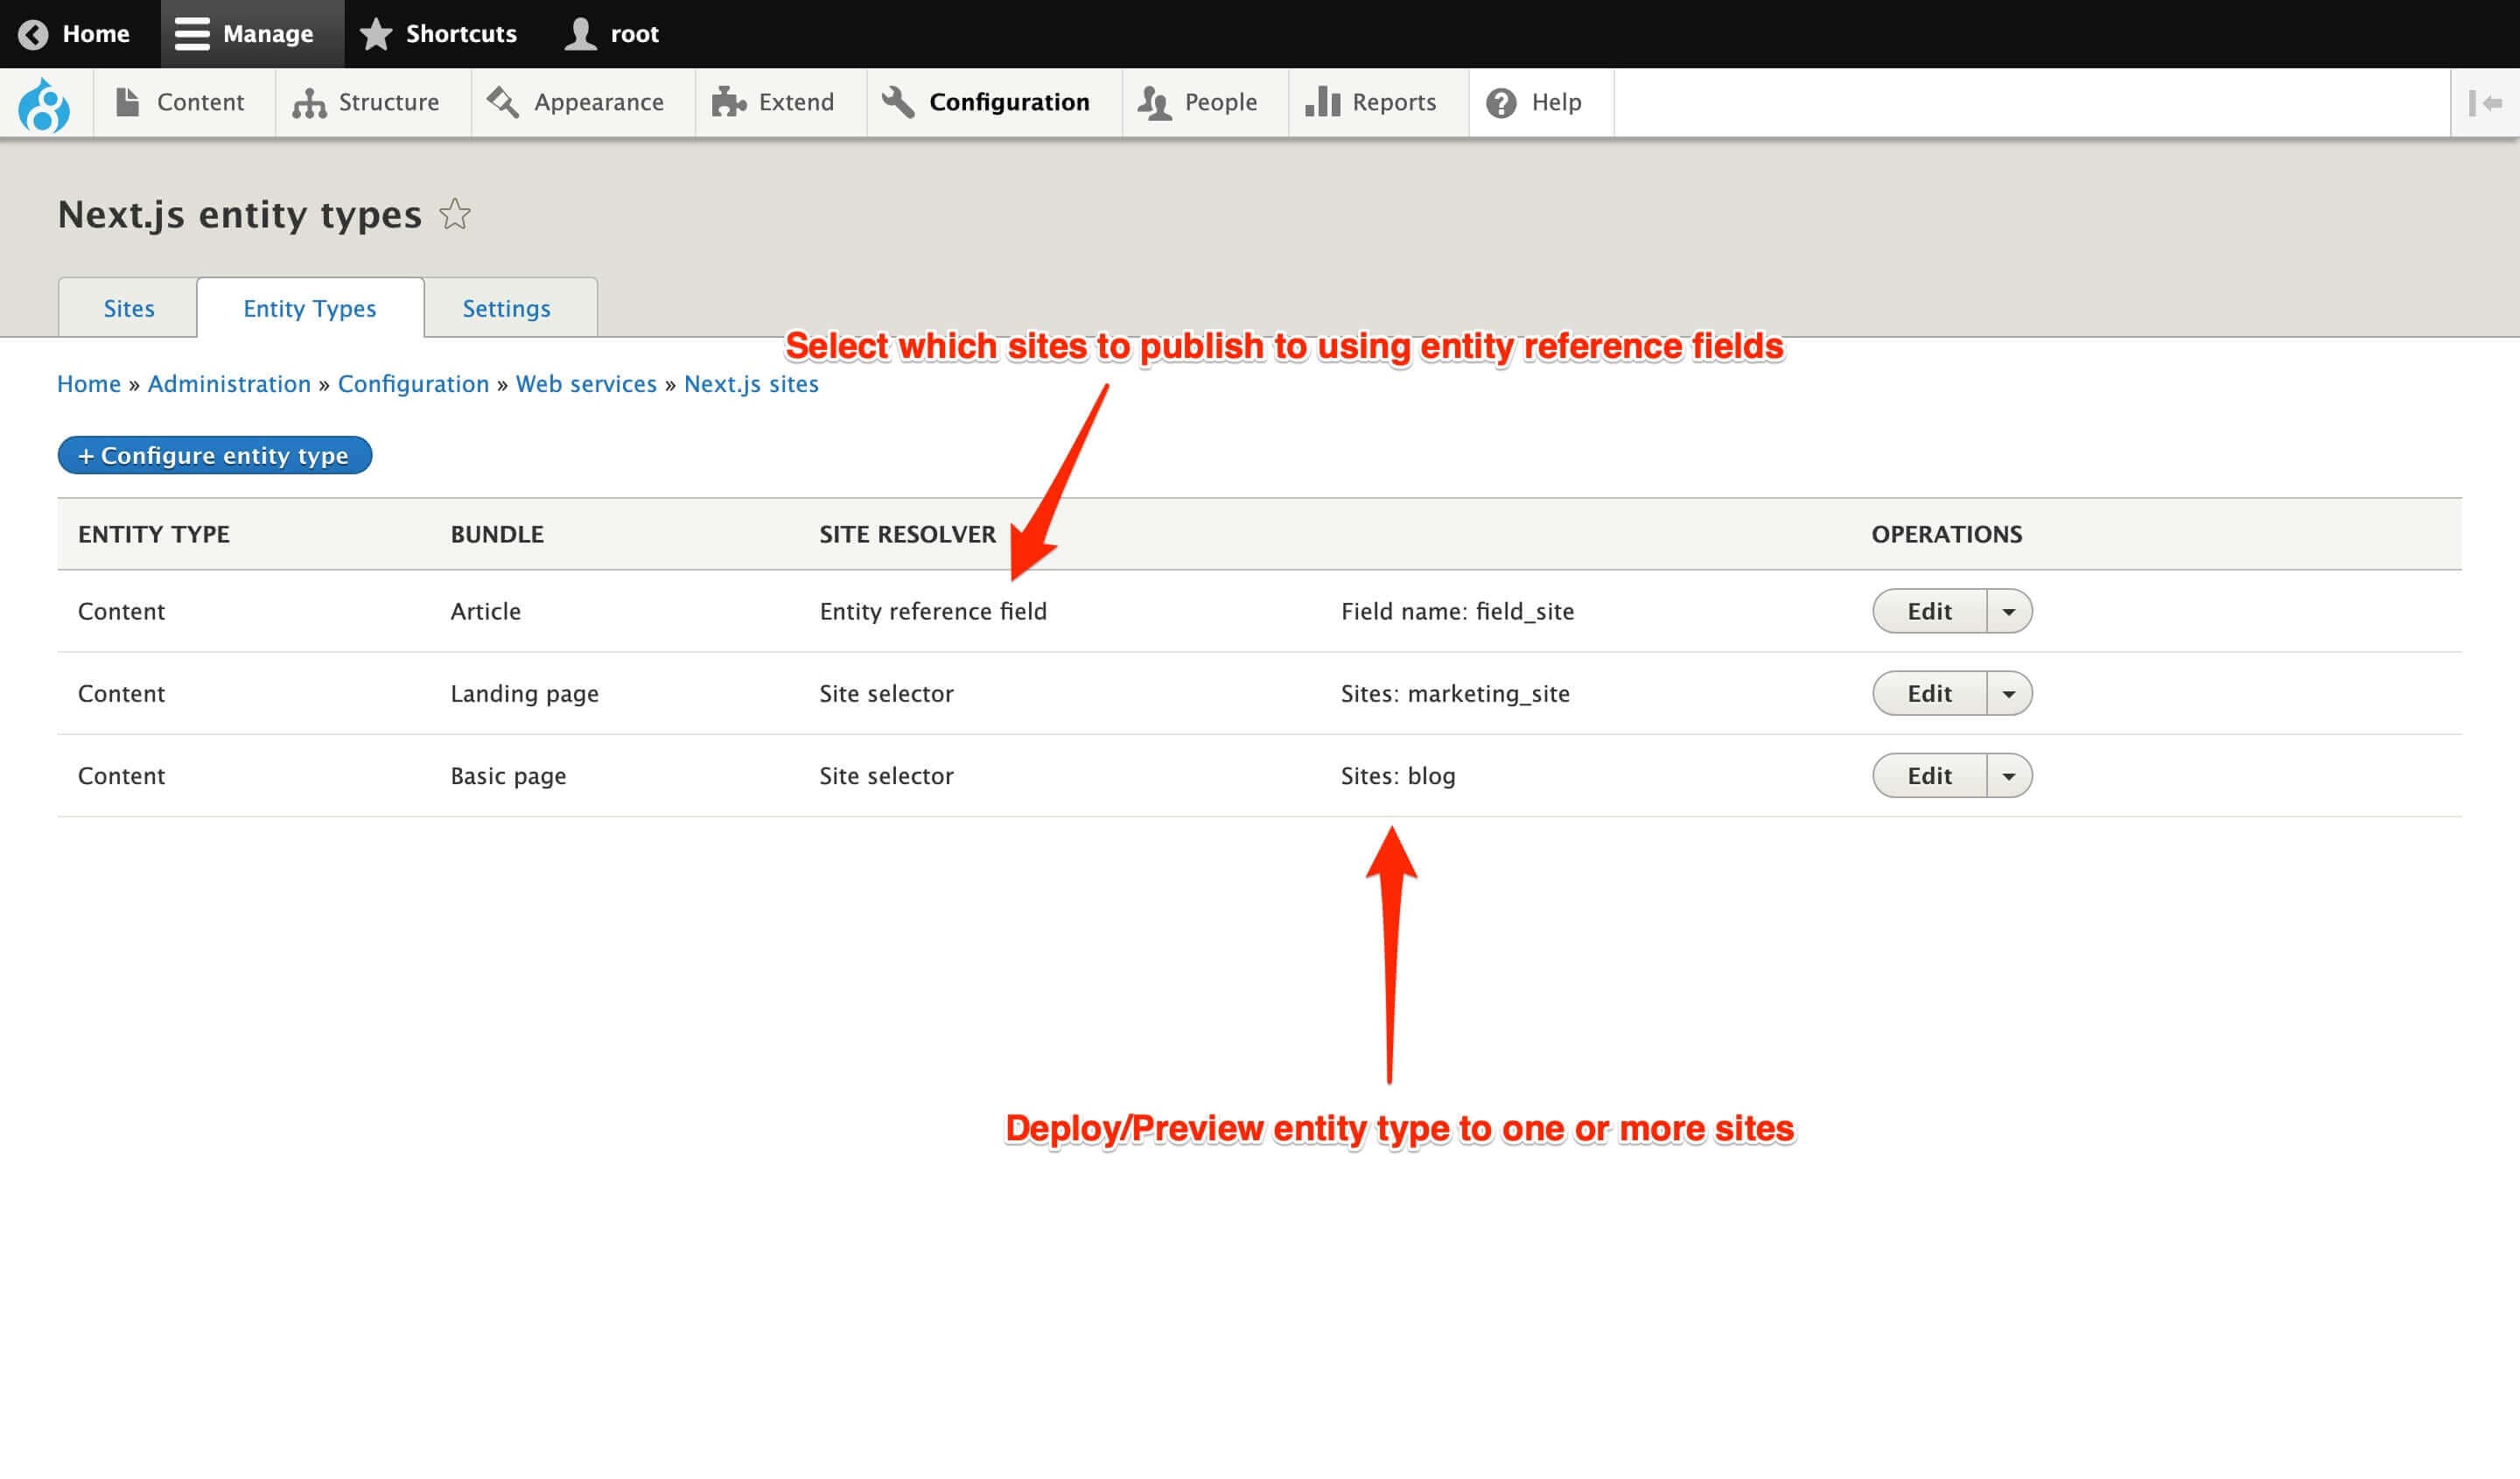Click the 'Landing page' bundle cell
The width and height of the screenshot is (2520, 1479).
tap(525, 693)
